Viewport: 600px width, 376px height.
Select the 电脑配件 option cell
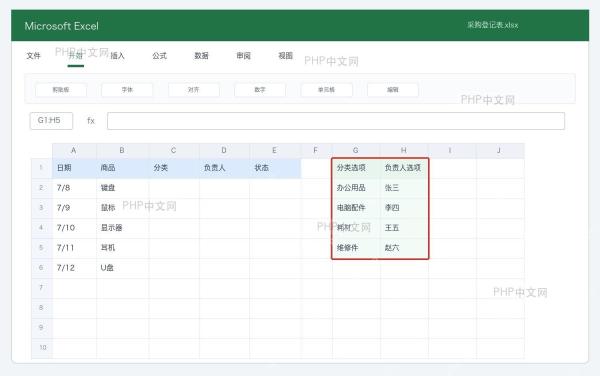tap(356, 208)
